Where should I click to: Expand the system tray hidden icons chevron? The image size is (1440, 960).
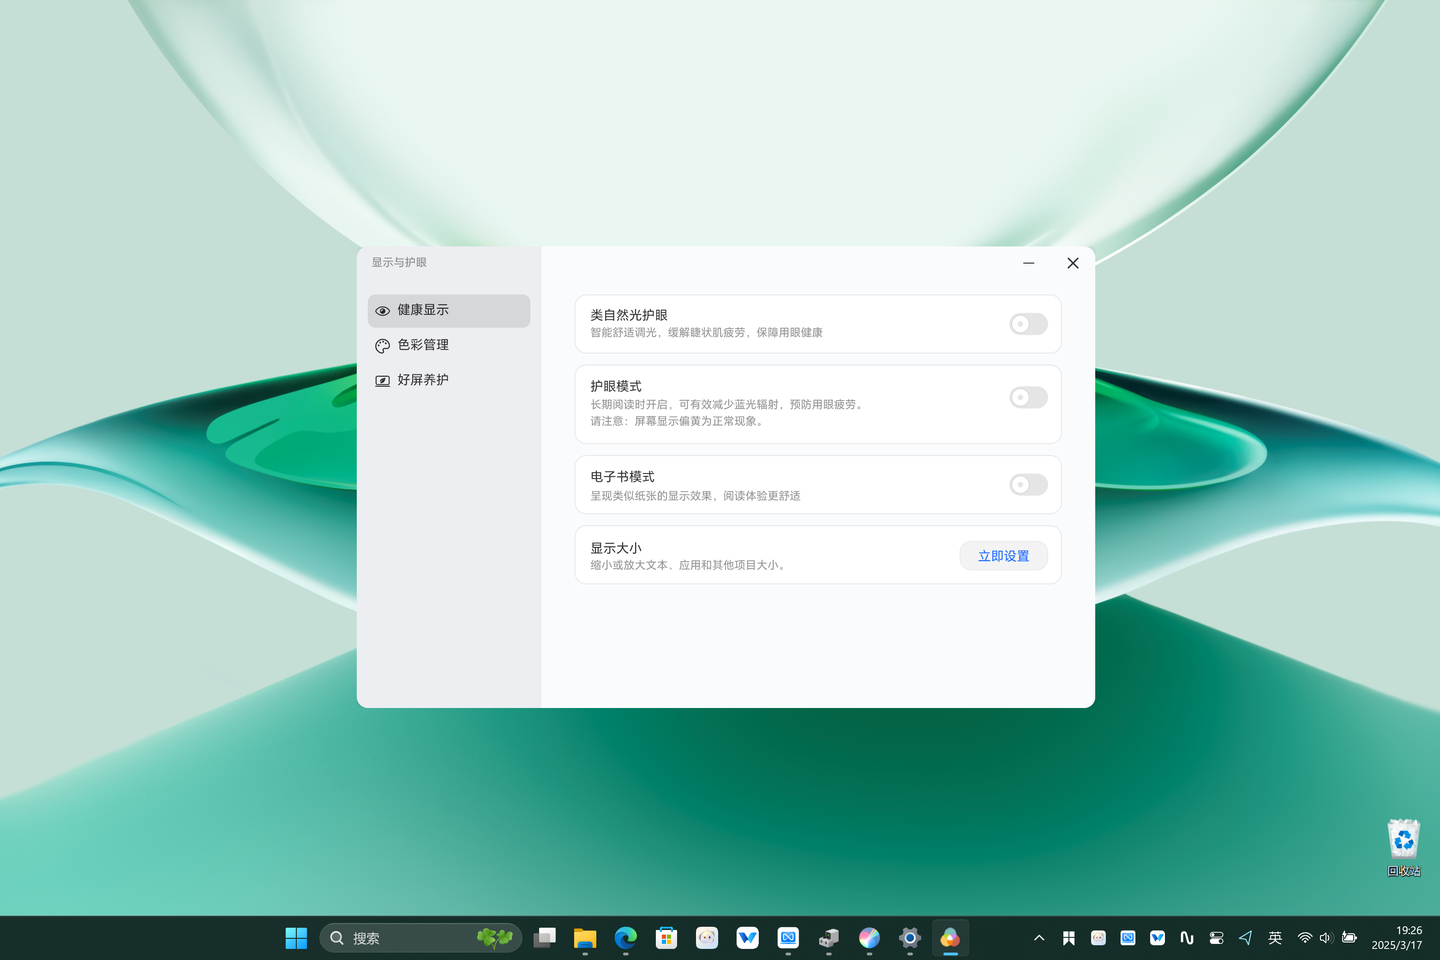pos(1039,938)
